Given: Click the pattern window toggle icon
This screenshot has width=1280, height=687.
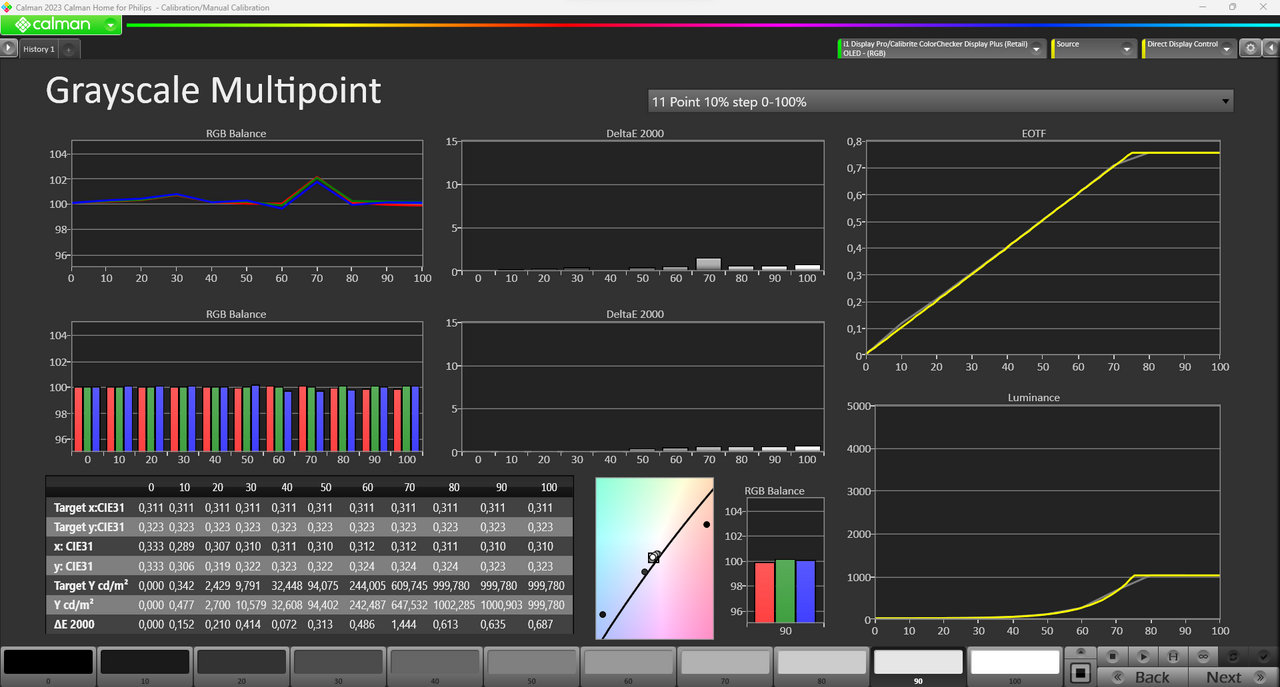Looking at the screenshot, I should 1080,673.
